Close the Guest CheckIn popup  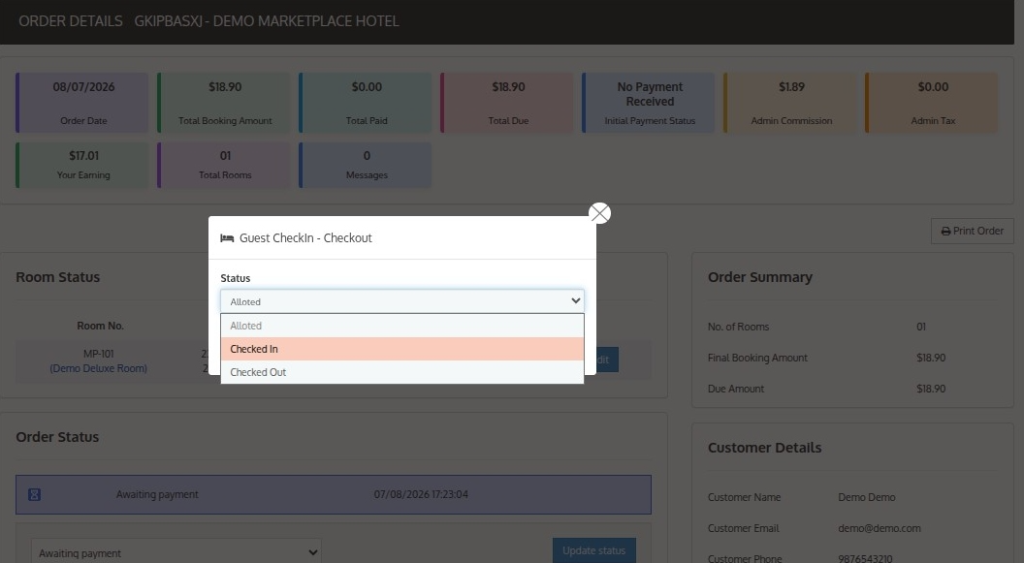pos(600,213)
